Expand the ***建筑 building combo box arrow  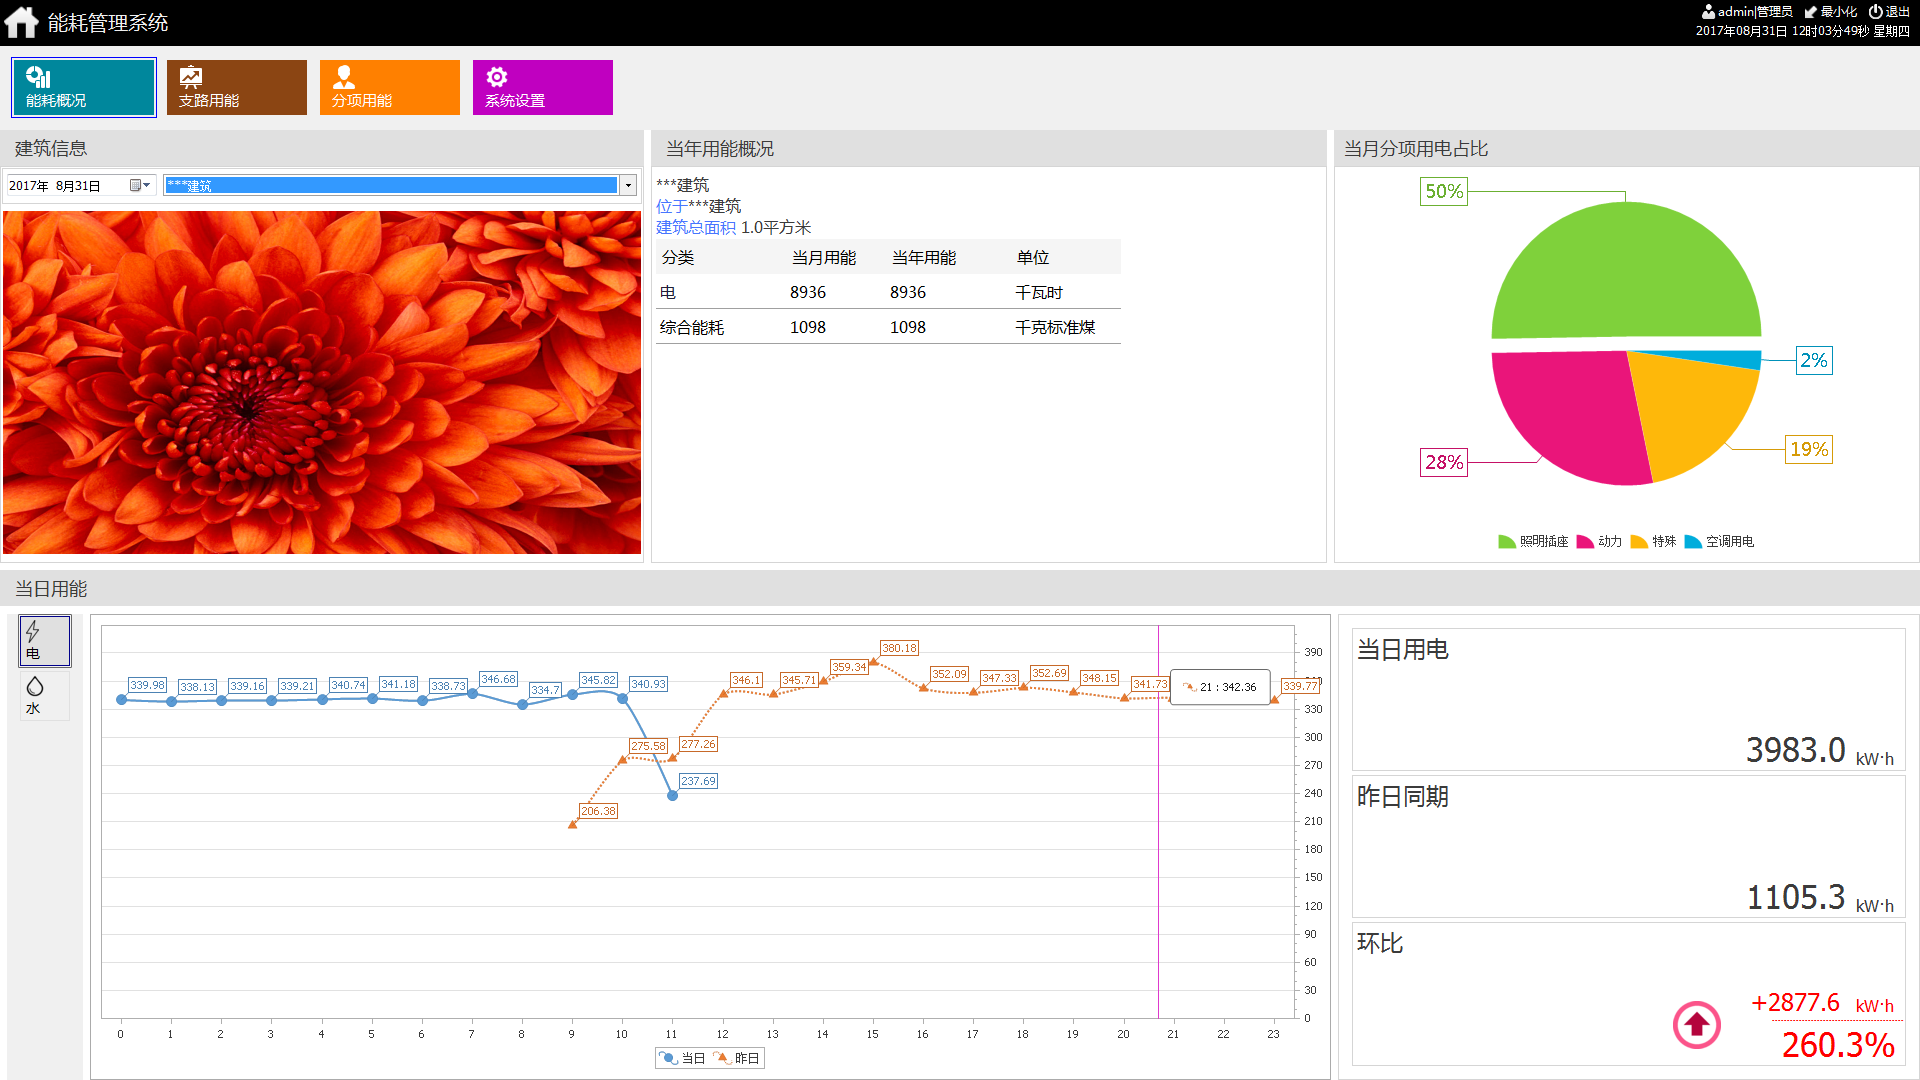click(628, 185)
